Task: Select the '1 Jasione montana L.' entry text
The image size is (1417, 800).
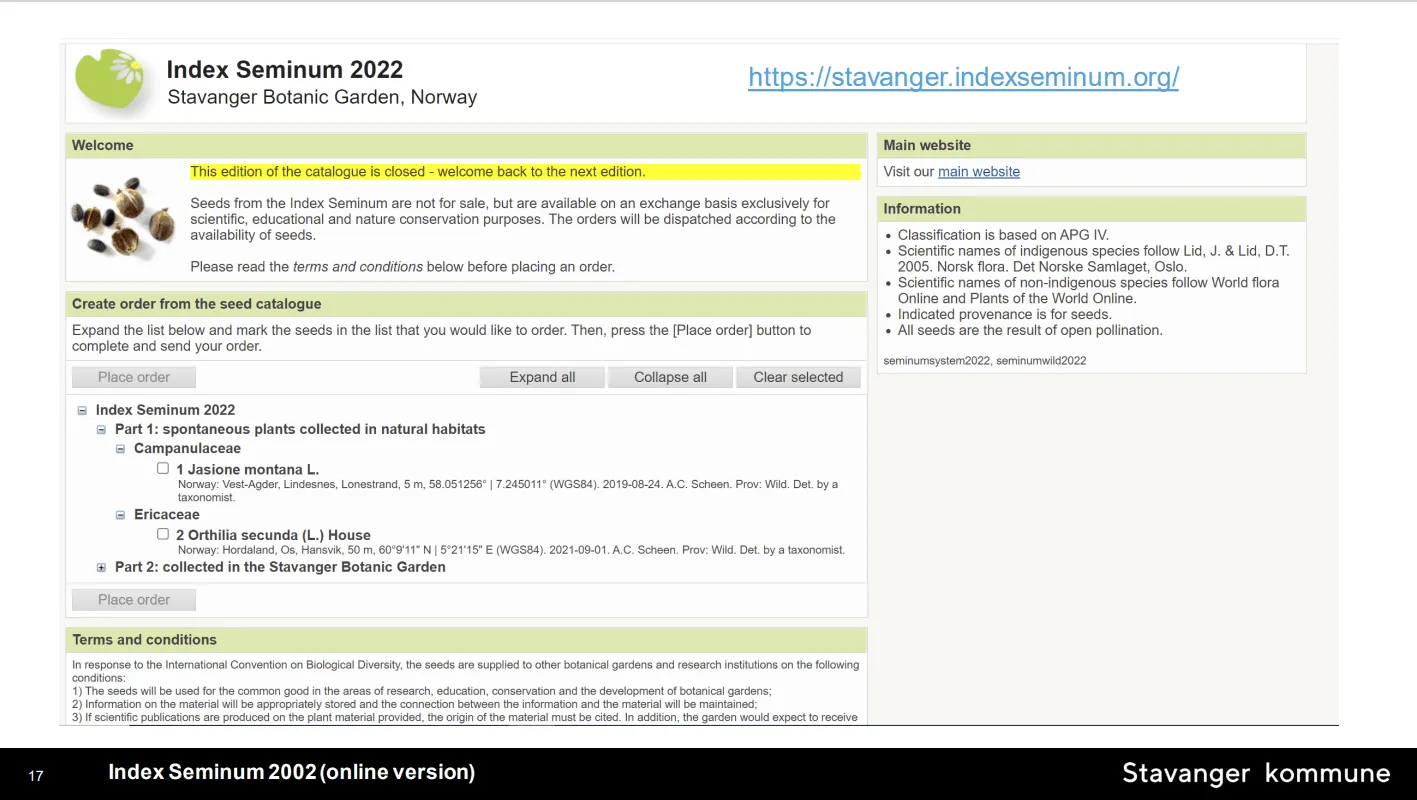Action: 248,469
